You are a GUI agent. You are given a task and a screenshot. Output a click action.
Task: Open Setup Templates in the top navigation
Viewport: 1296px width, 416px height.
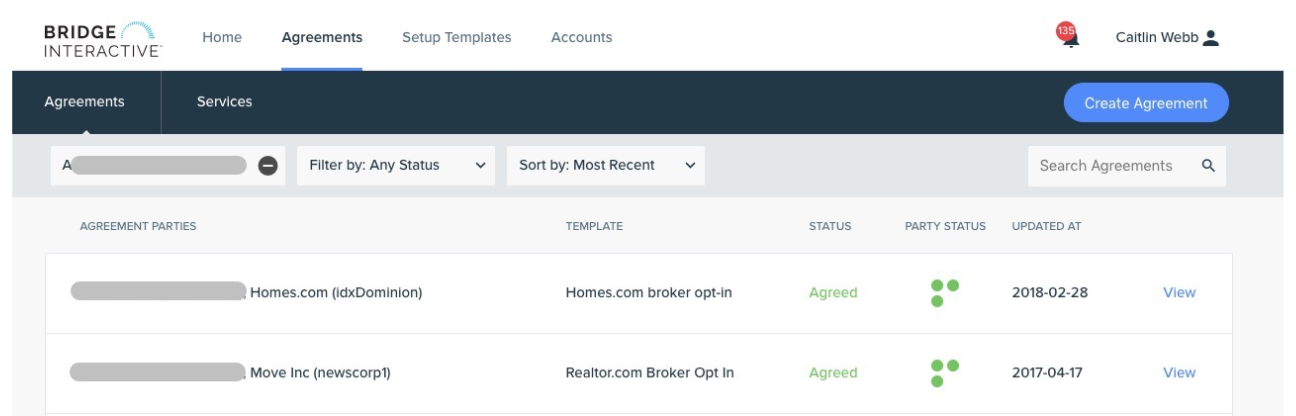pyautogui.click(x=456, y=37)
